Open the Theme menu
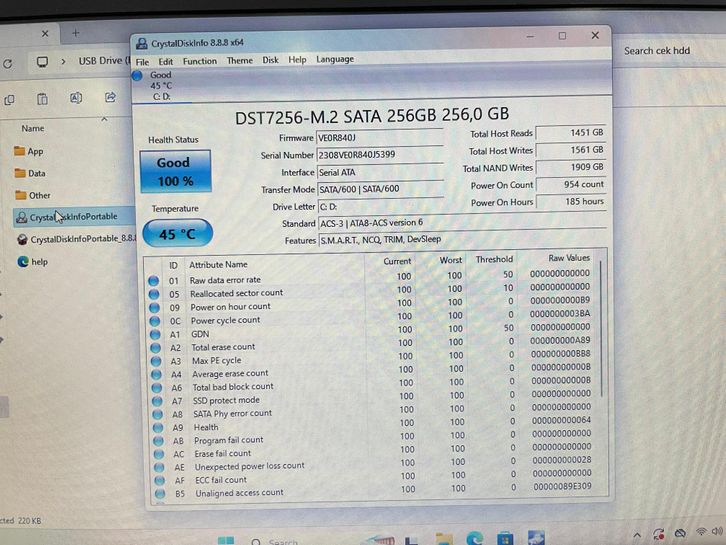 (239, 61)
